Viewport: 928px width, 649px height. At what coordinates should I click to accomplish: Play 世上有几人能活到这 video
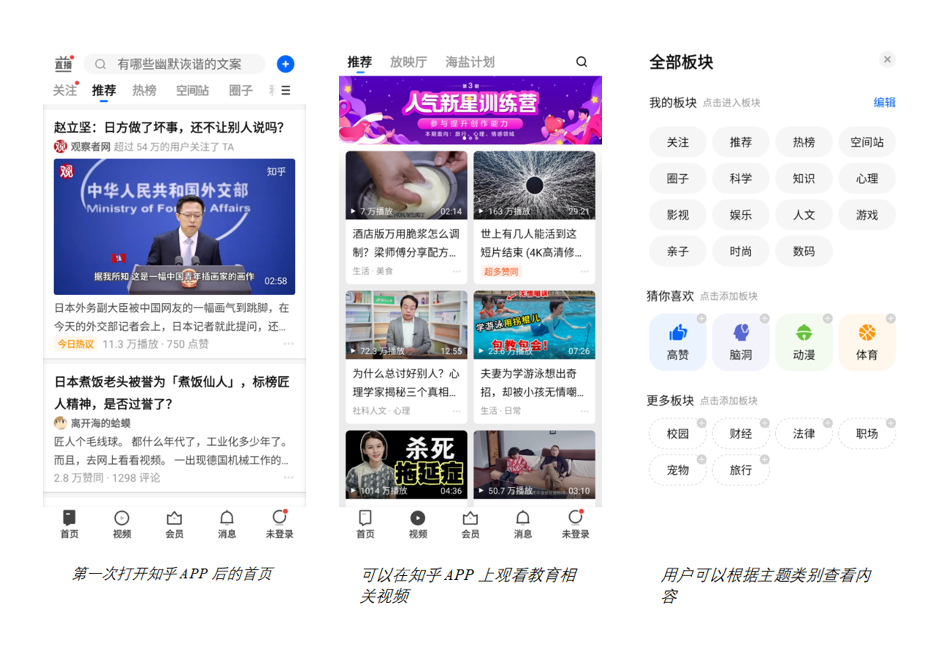tap(534, 185)
